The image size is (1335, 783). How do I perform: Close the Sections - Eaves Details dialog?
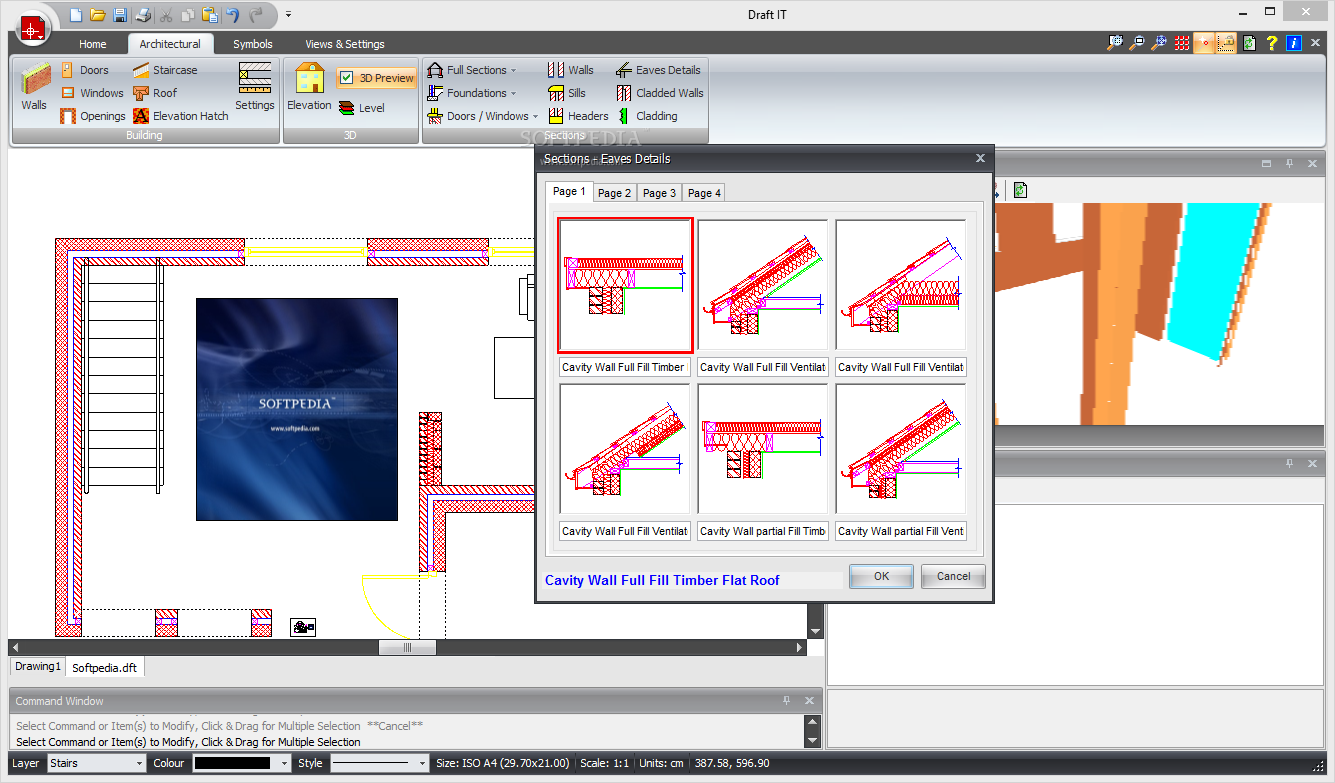[980, 158]
